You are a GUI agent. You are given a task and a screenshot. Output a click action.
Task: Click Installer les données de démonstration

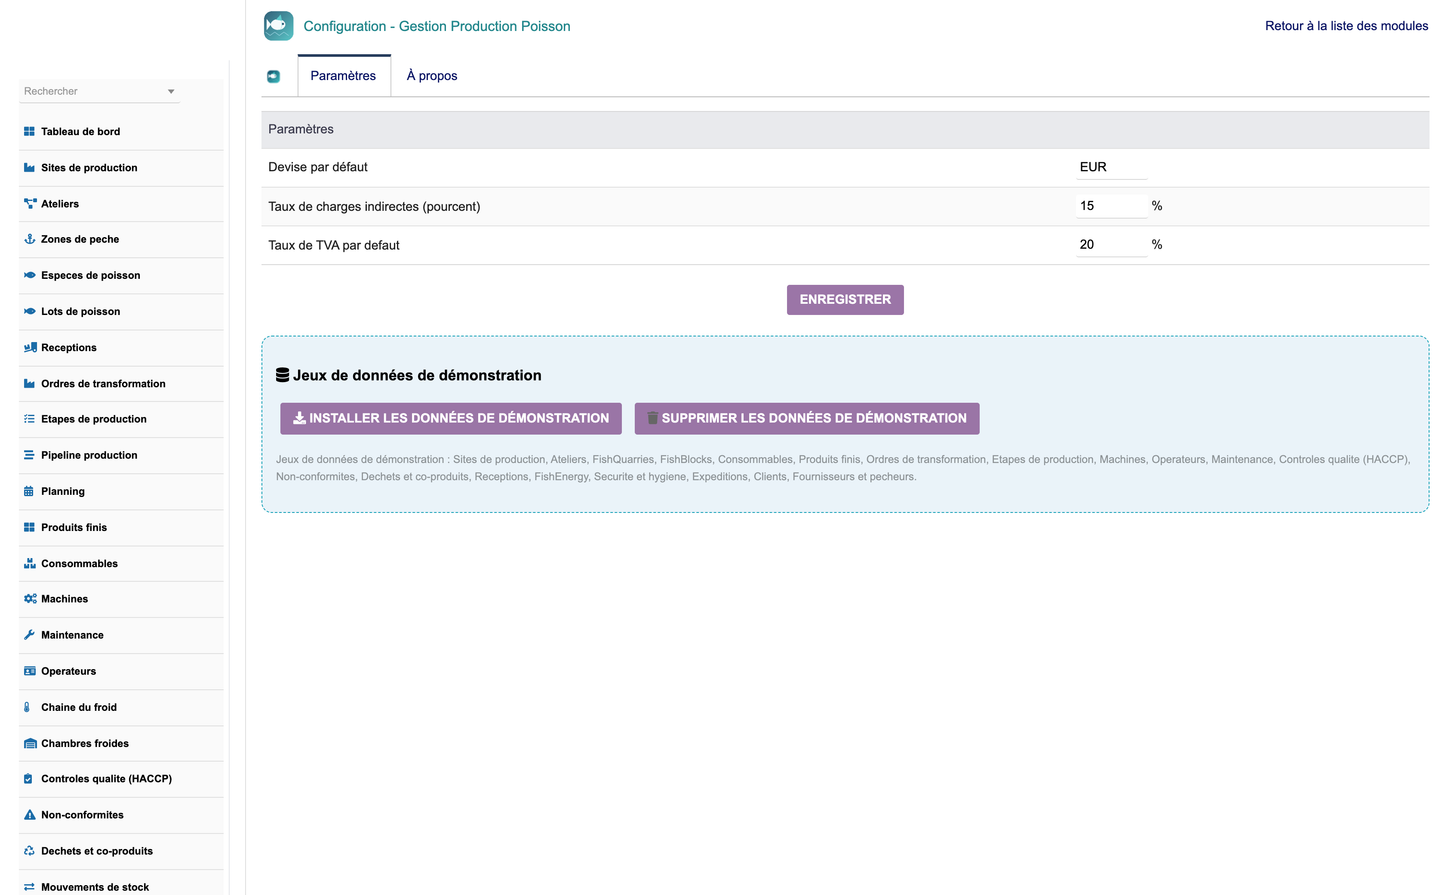pyautogui.click(x=451, y=418)
